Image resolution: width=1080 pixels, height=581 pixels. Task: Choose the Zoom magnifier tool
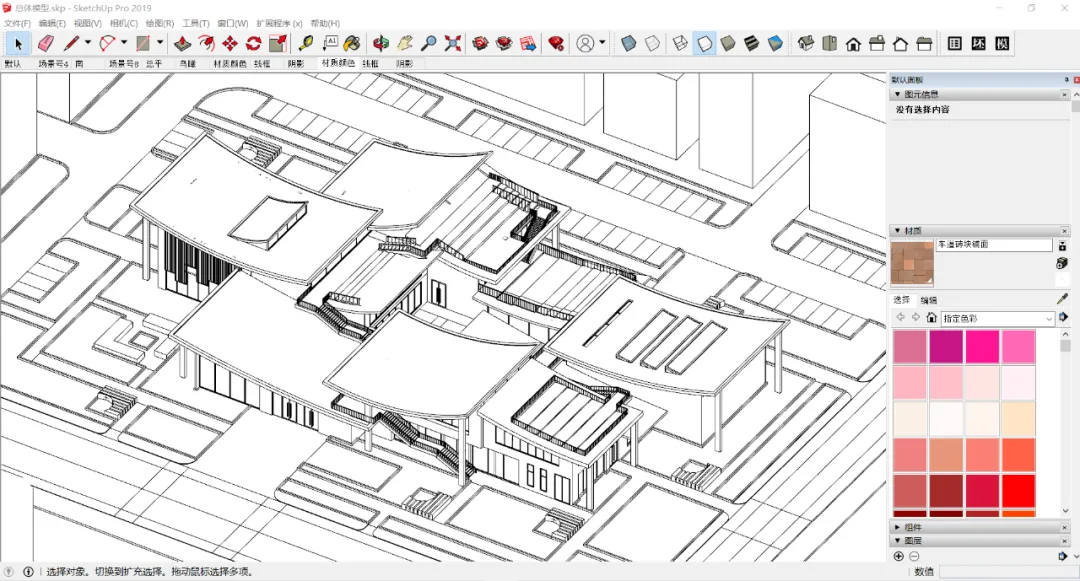click(x=428, y=43)
